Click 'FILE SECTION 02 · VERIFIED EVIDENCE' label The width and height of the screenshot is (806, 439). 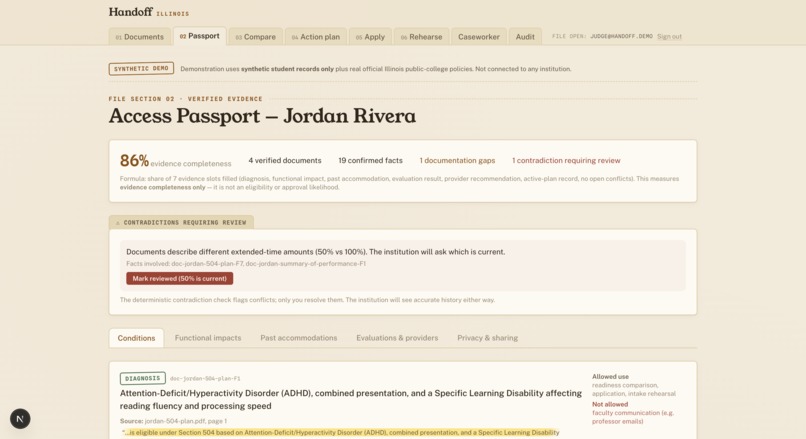(185, 99)
